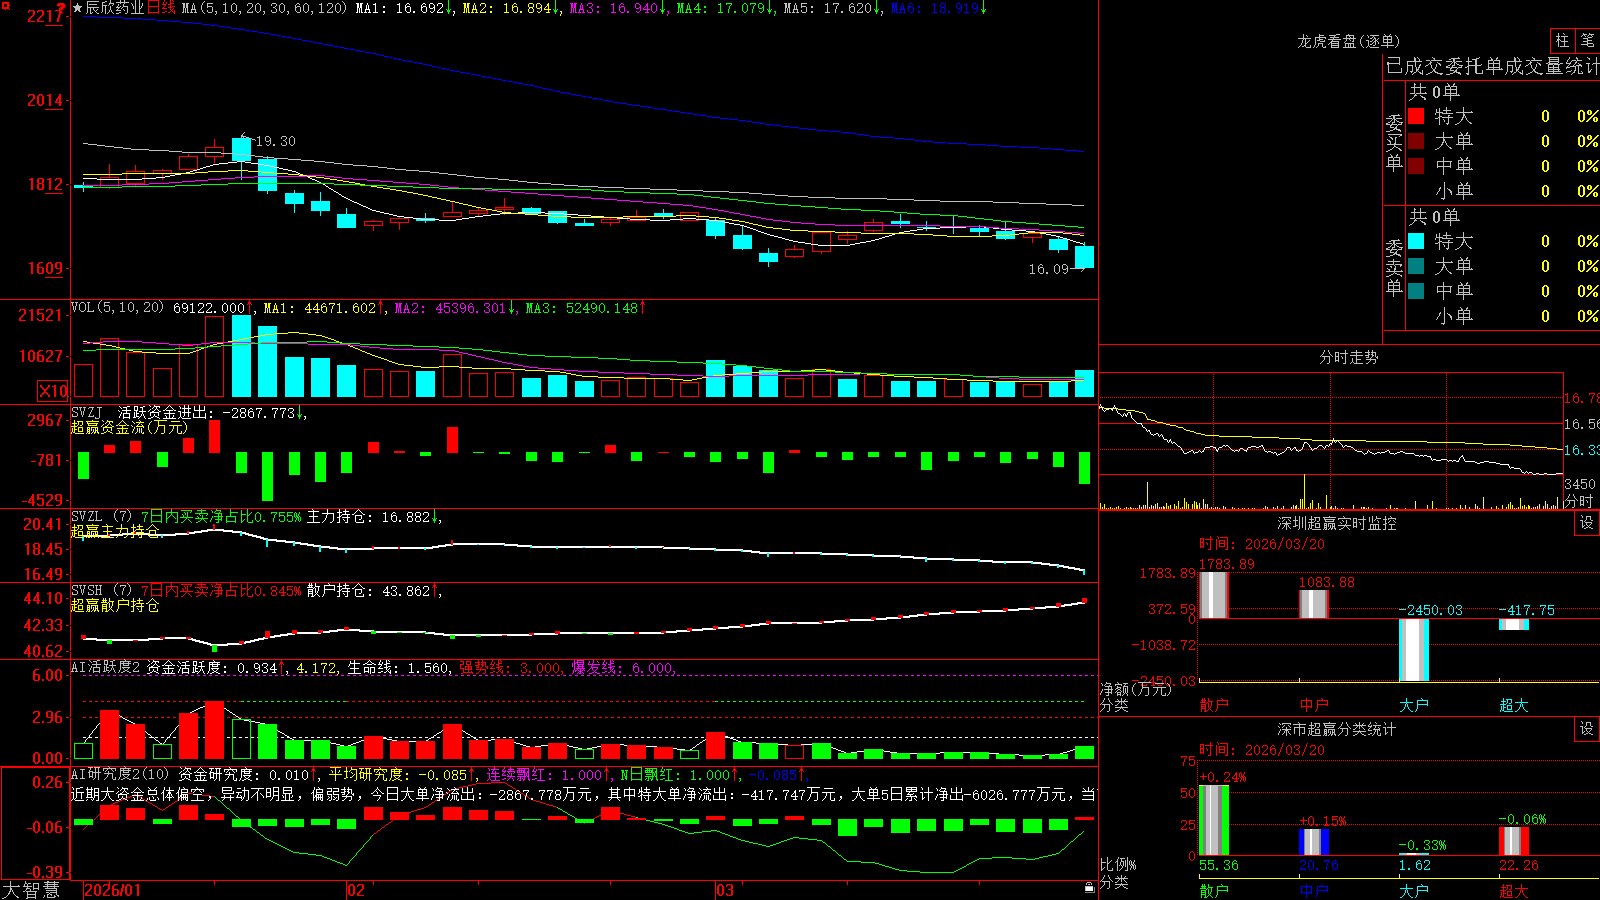1600x900 pixels.
Task: Click the SVZJ 活跃资金进出 indicator label
Action: click(141, 412)
